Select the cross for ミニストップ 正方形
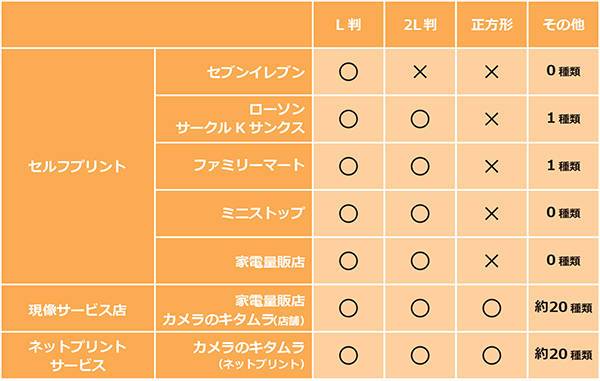600x381 pixels. coord(491,213)
